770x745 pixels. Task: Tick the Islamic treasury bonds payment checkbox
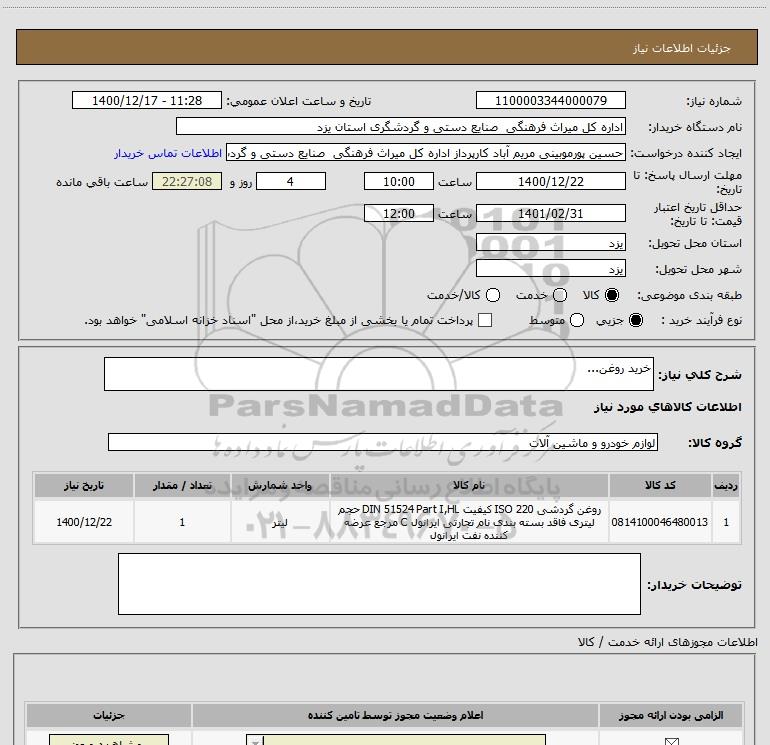coord(485,320)
